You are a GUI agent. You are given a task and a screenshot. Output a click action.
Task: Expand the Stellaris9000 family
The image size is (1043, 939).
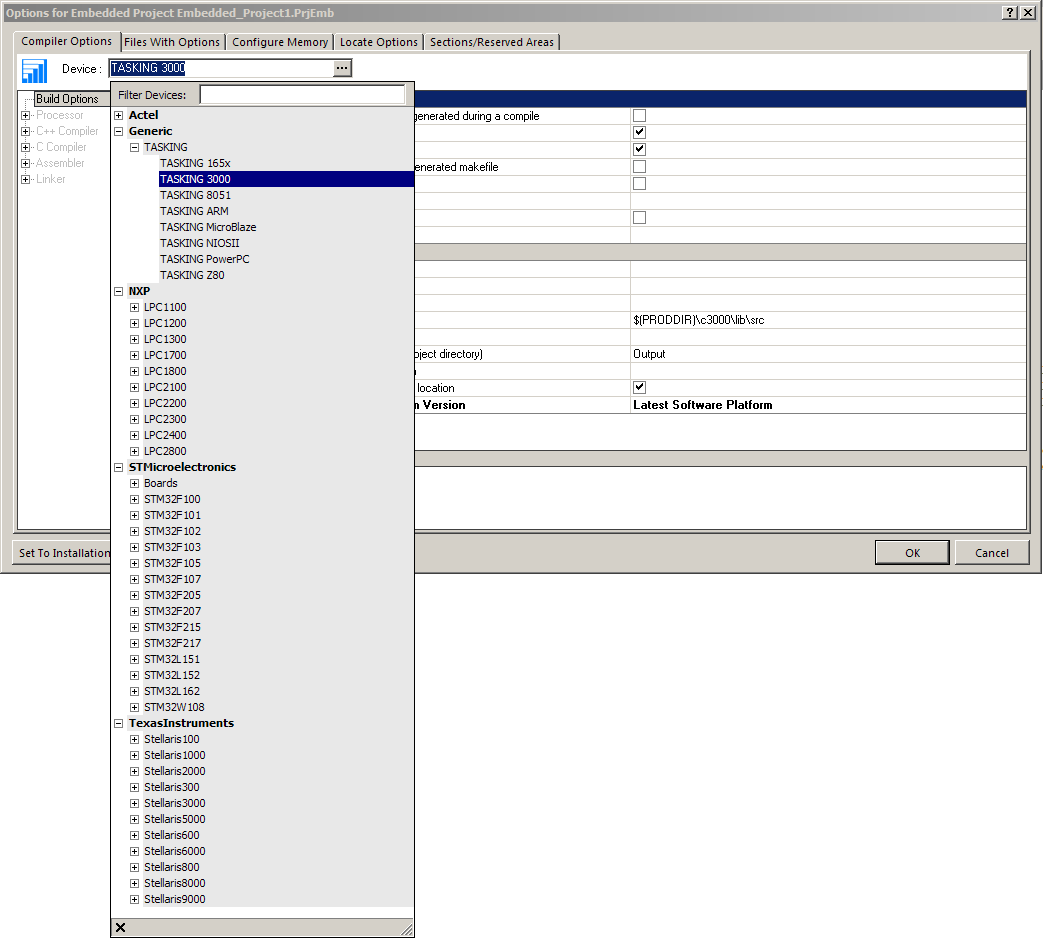(x=134, y=899)
